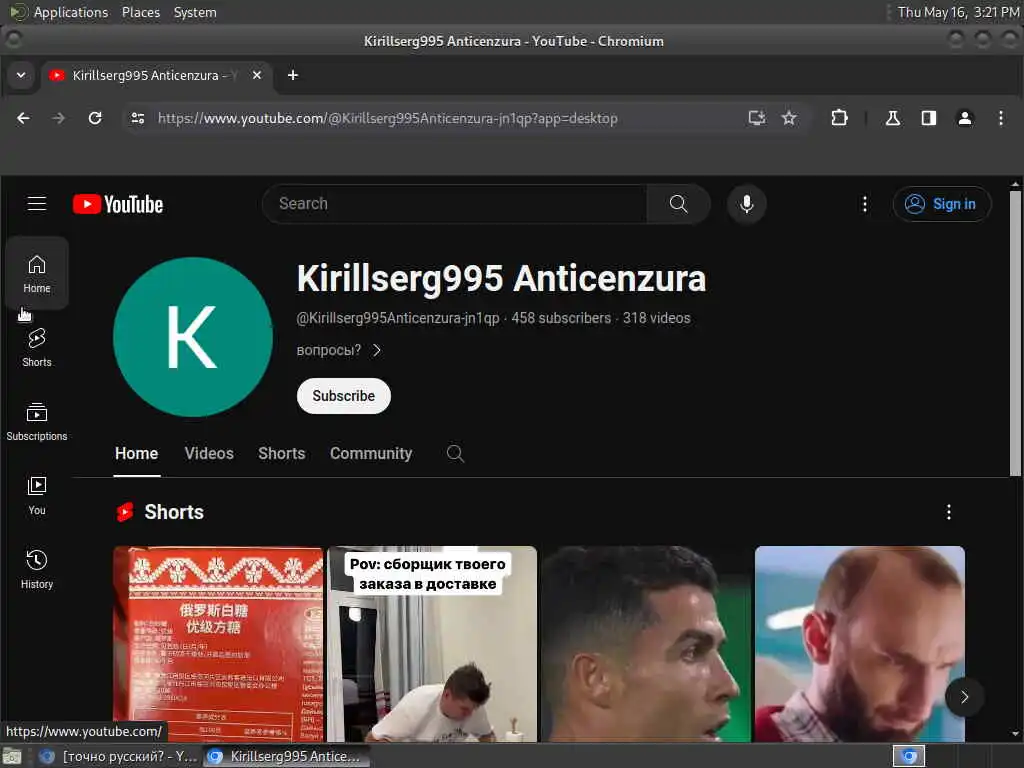
Task: Open the extensions puzzle icon
Action: [839, 118]
